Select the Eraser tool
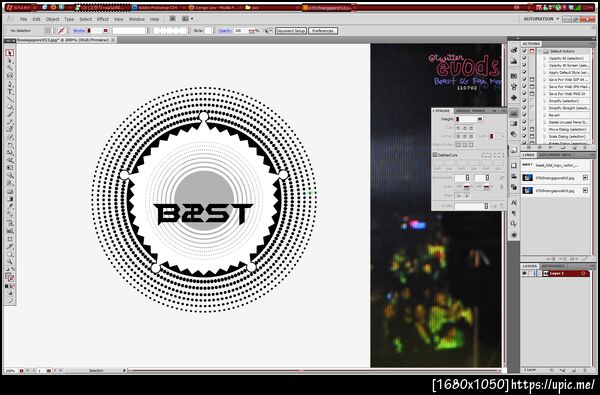Screen dimensions: 600x395 (x=10, y=137)
